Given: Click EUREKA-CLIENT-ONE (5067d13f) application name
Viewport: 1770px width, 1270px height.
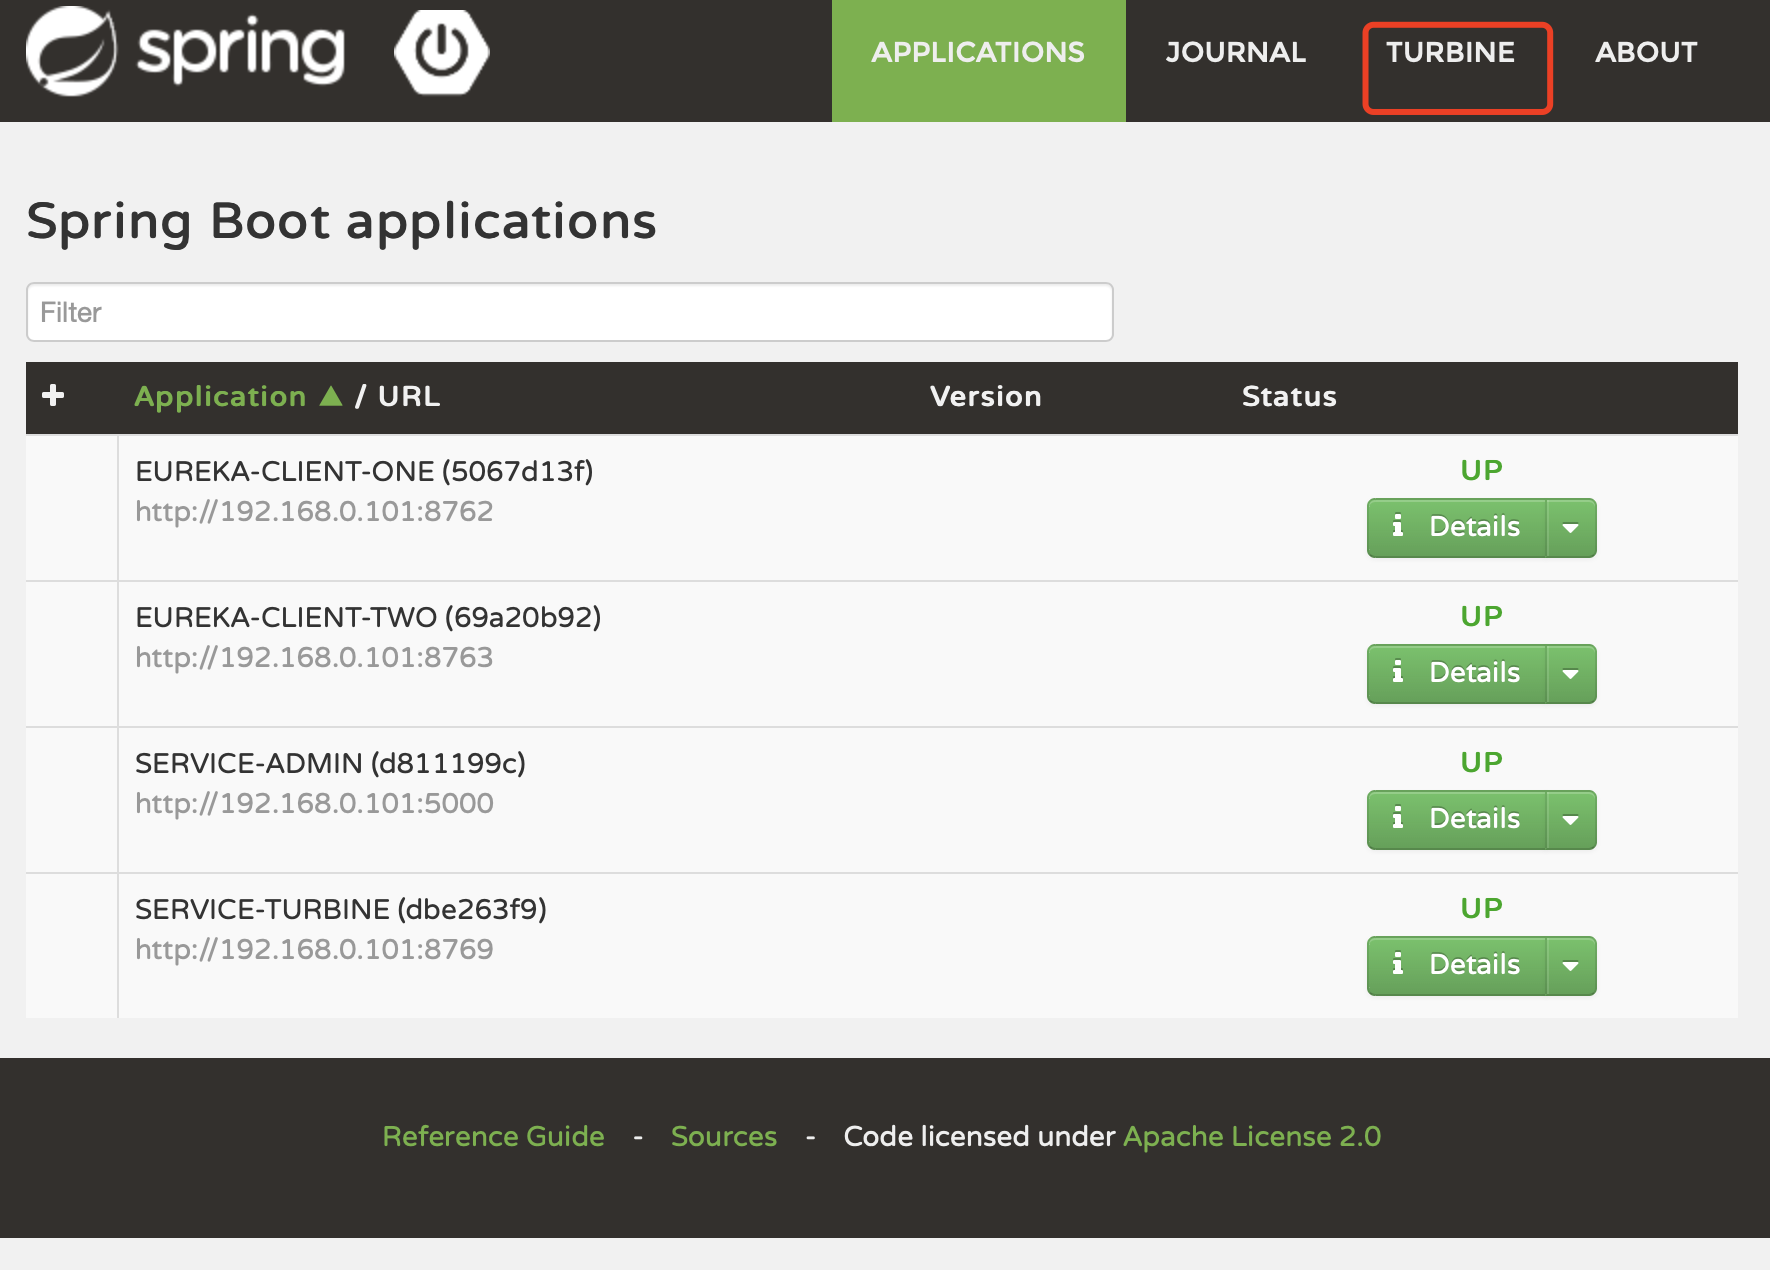Looking at the screenshot, I should 364,471.
